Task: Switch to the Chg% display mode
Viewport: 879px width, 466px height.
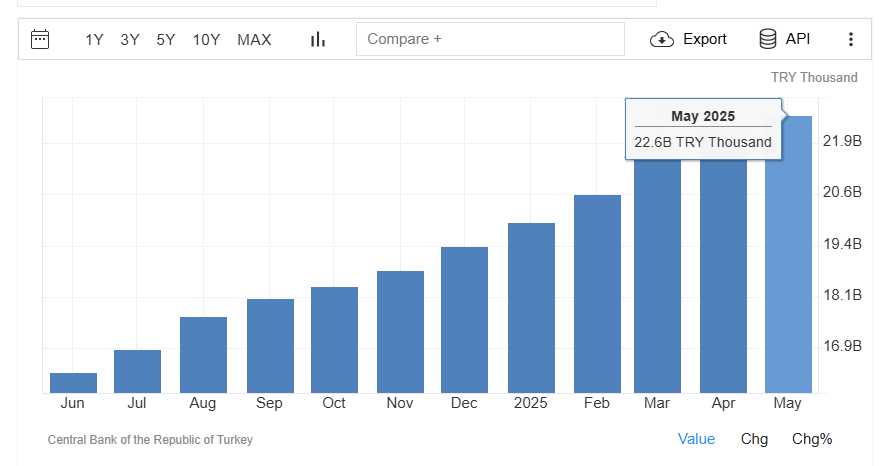Action: pyautogui.click(x=812, y=439)
